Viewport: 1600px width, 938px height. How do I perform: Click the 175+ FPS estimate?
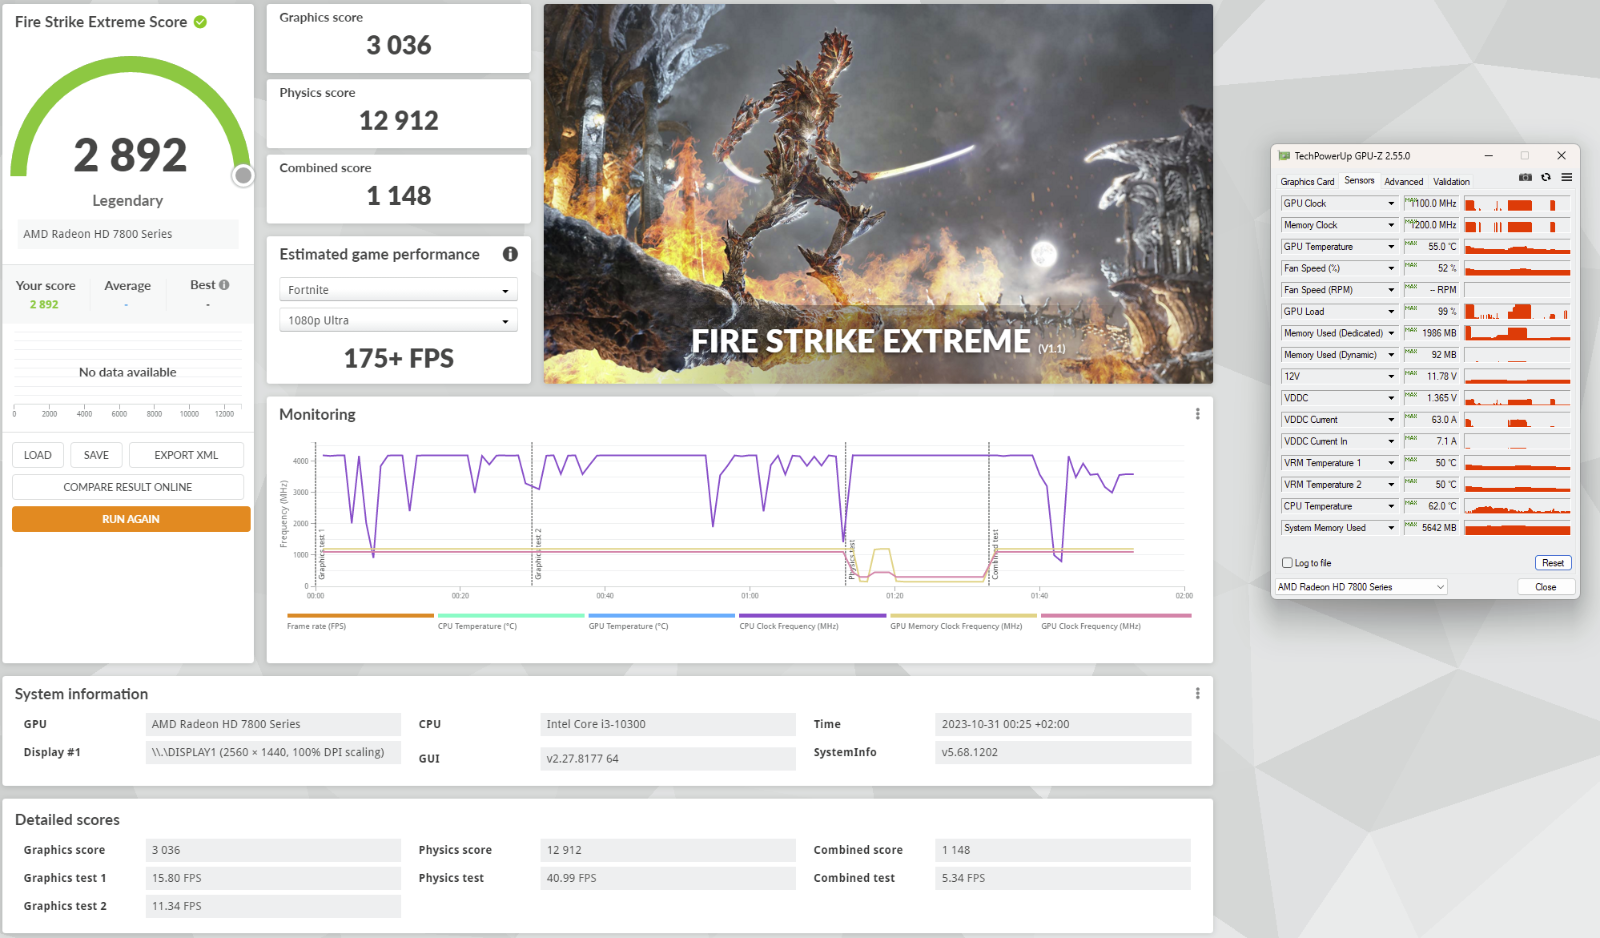[x=398, y=358]
